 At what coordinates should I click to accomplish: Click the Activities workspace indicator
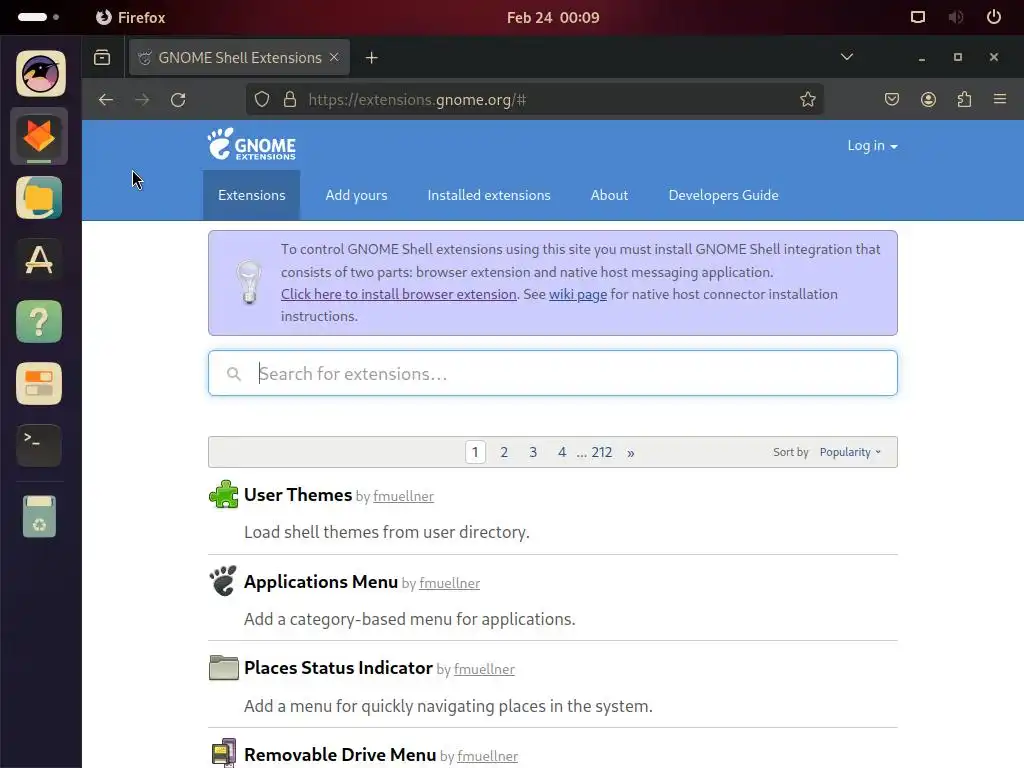click(x=39, y=17)
